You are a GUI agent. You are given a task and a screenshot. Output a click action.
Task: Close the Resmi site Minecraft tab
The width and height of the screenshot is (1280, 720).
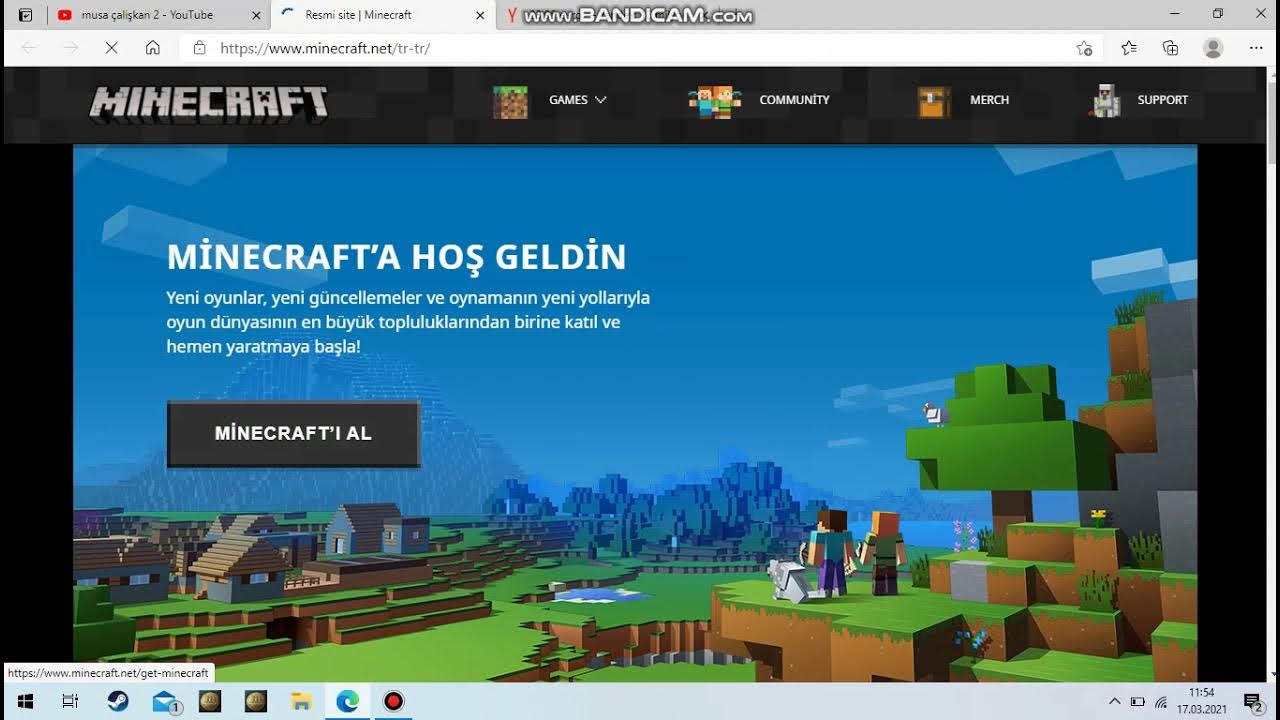tap(480, 15)
